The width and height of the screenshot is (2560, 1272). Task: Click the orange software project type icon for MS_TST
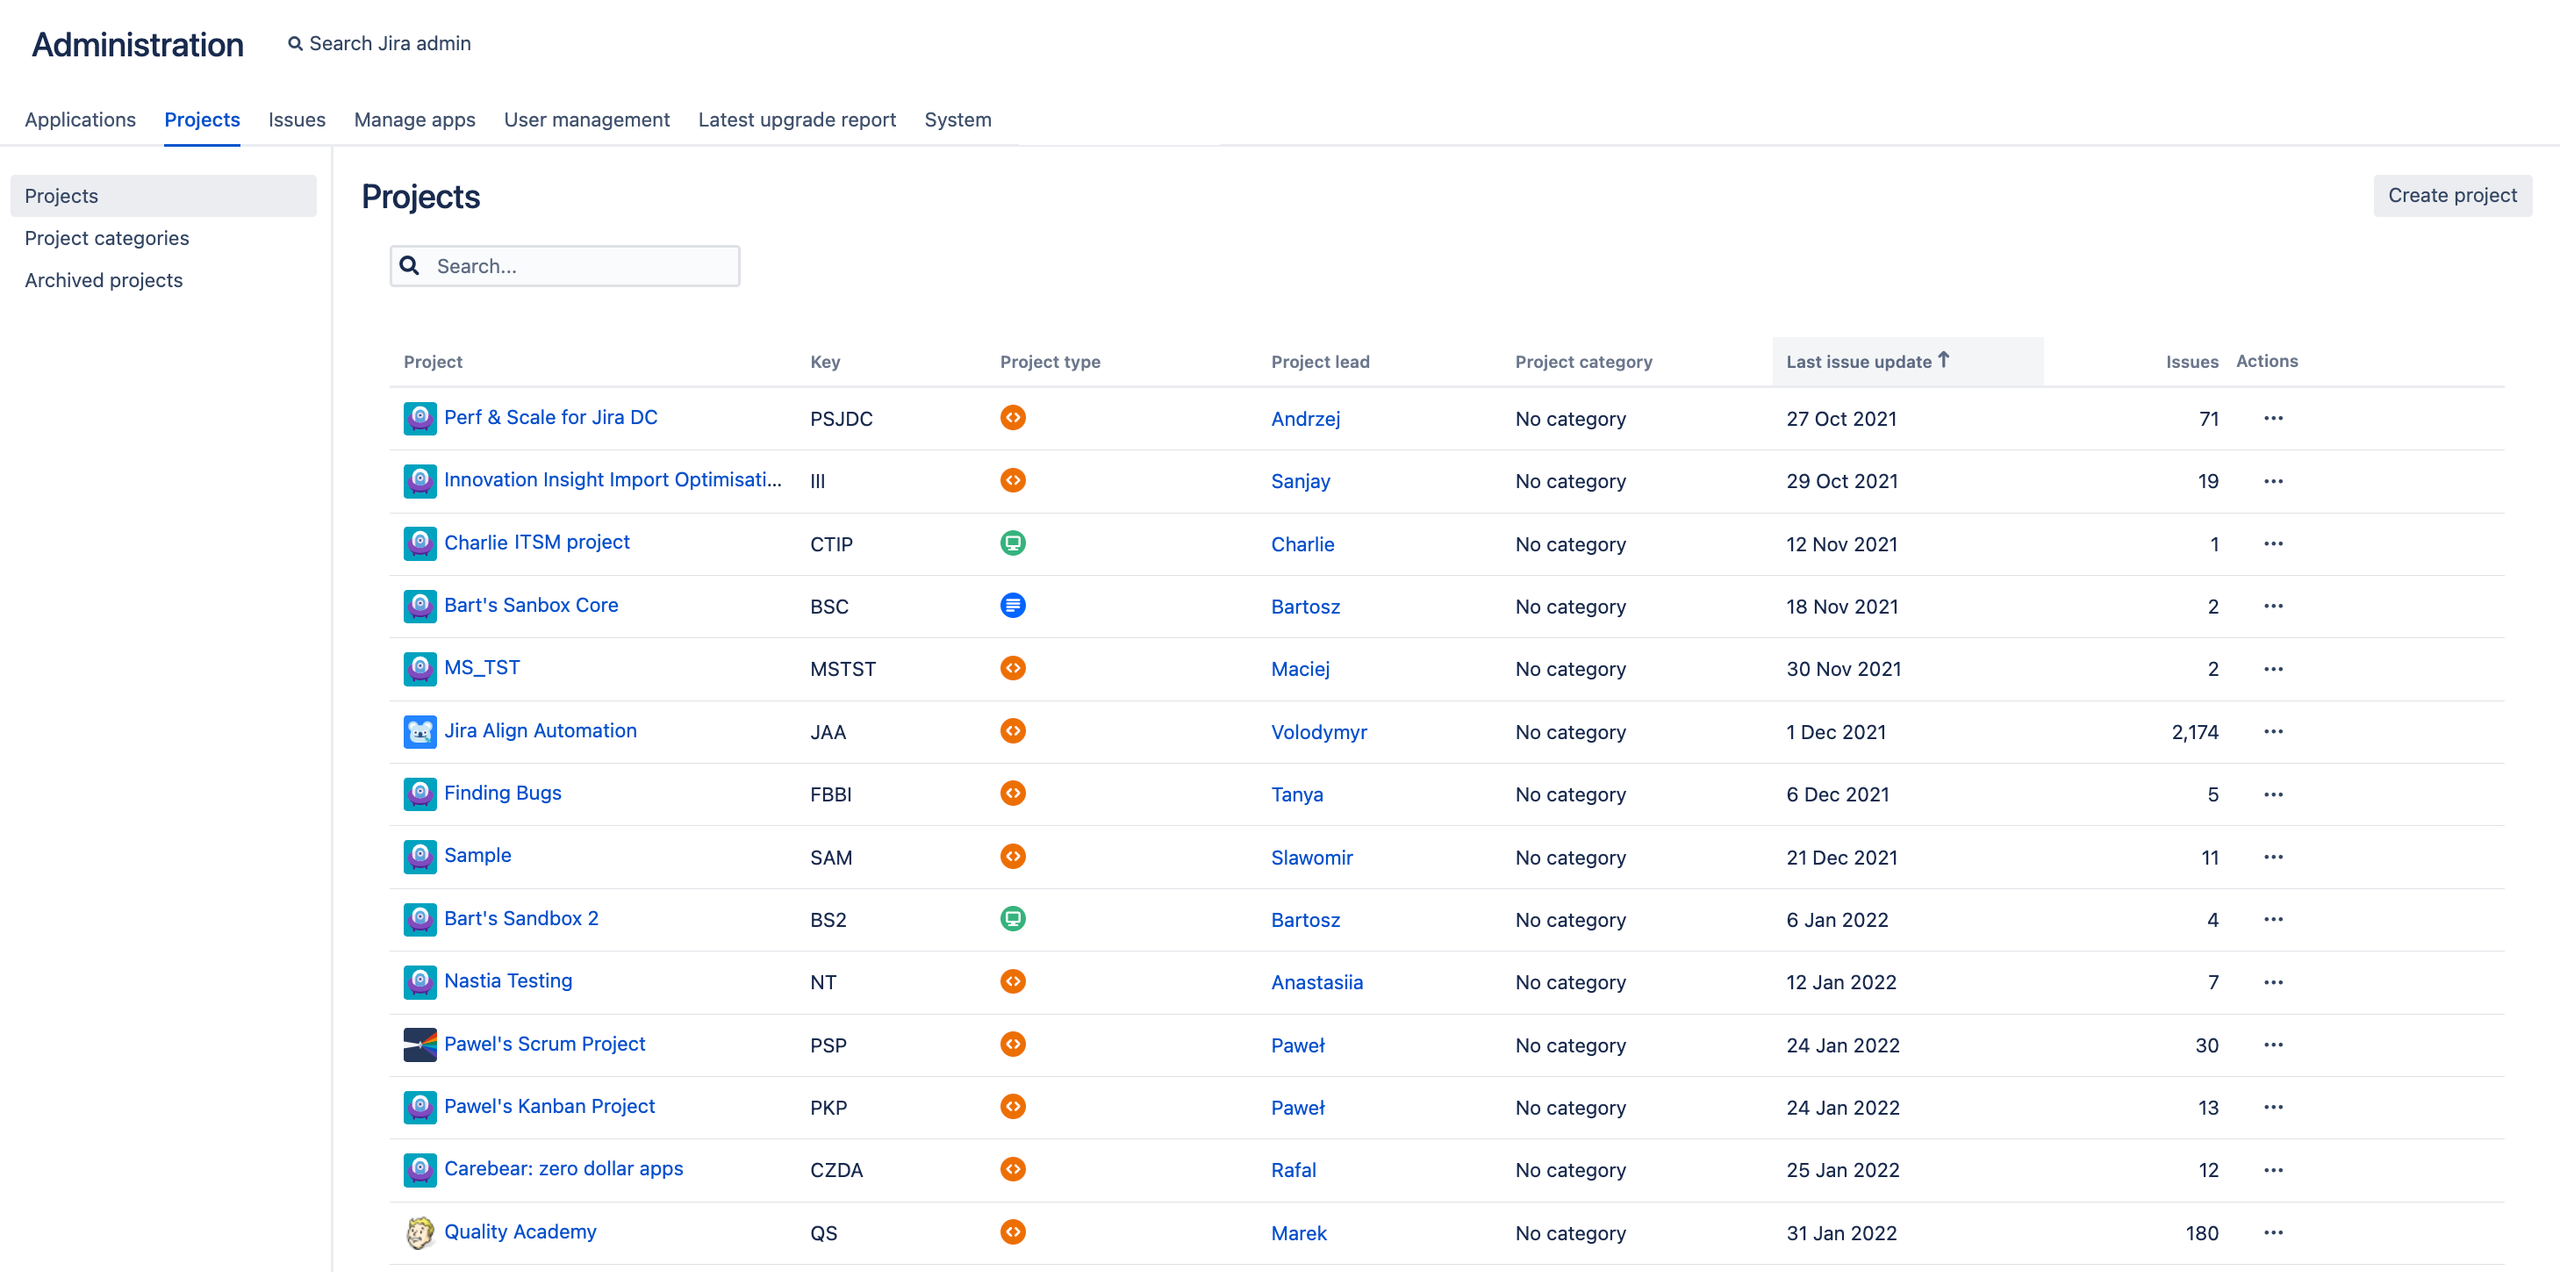point(1012,668)
